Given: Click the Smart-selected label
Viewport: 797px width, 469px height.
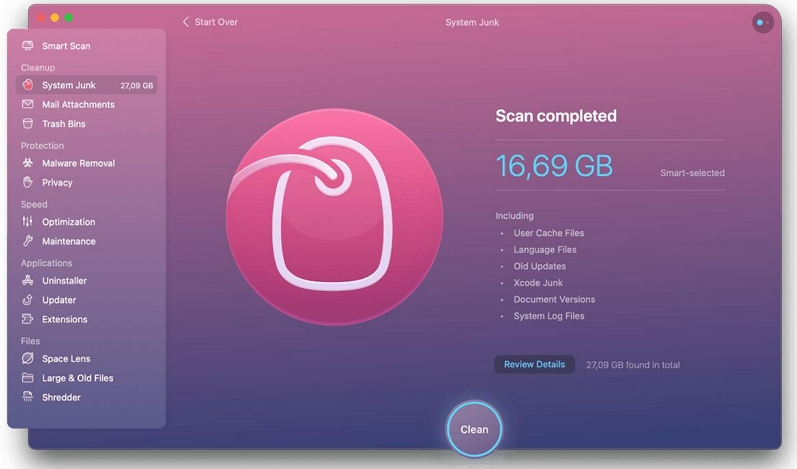Looking at the screenshot, I should coord(692,173).
